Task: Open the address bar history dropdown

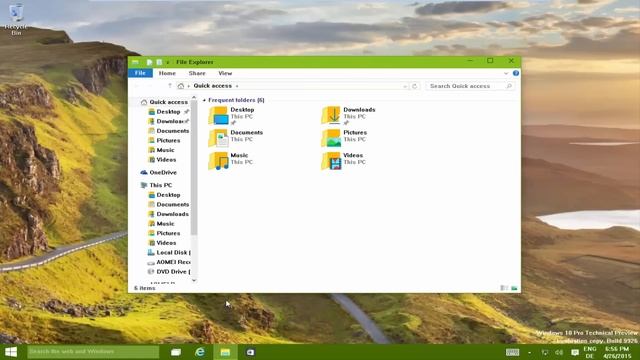Action: tap(405, 86)
